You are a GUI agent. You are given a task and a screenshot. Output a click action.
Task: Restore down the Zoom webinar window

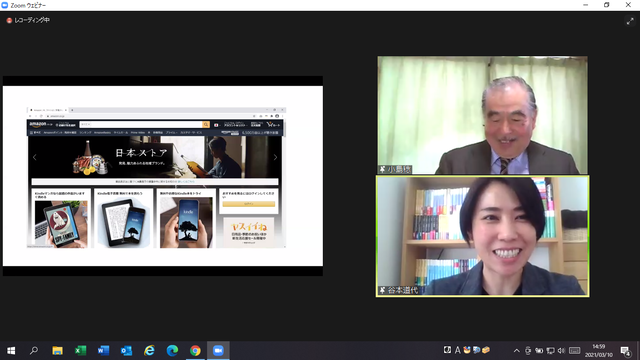607,5
